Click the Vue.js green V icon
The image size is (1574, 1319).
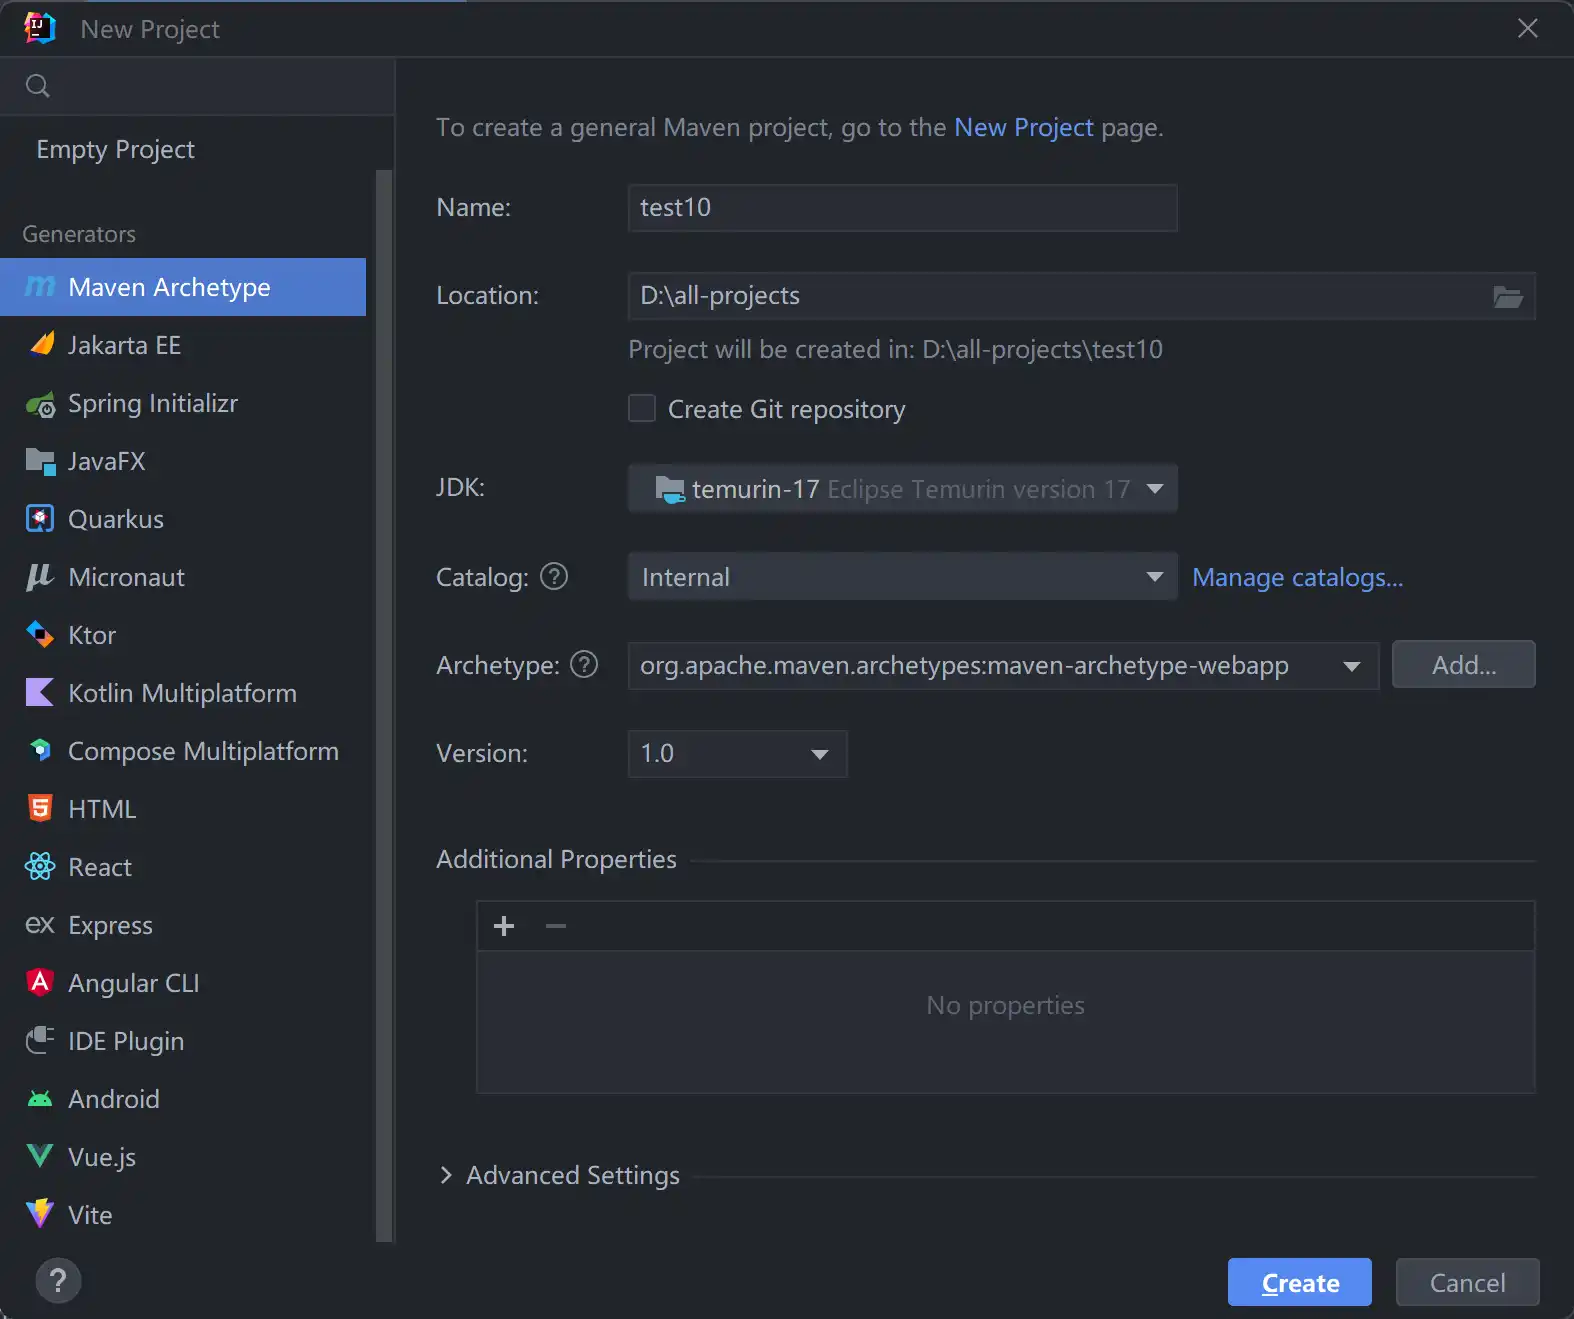coord(40,1156)
